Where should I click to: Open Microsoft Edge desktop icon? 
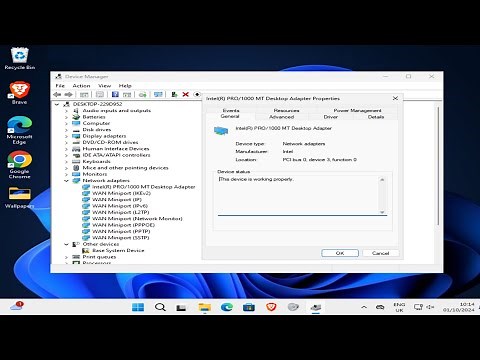20,130
